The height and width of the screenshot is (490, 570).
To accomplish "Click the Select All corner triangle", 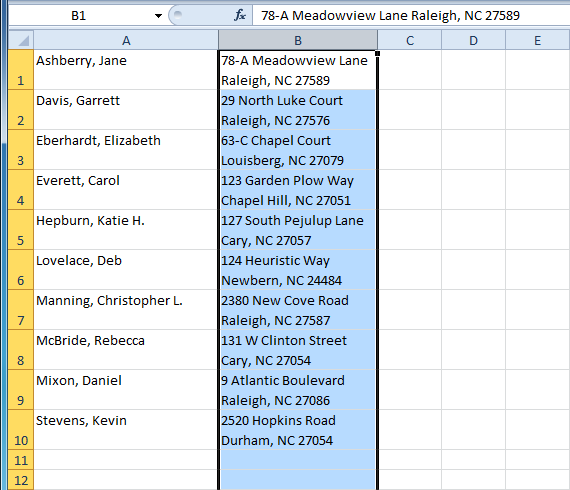I will click(21, 40).
